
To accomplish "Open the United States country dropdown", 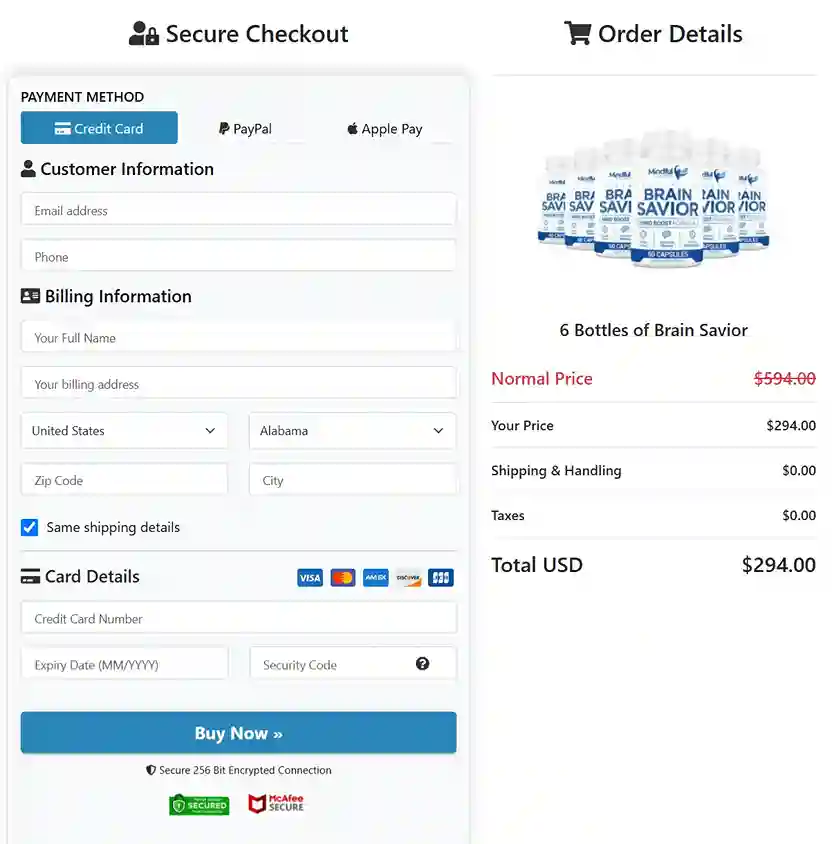I will coord(124,430).
